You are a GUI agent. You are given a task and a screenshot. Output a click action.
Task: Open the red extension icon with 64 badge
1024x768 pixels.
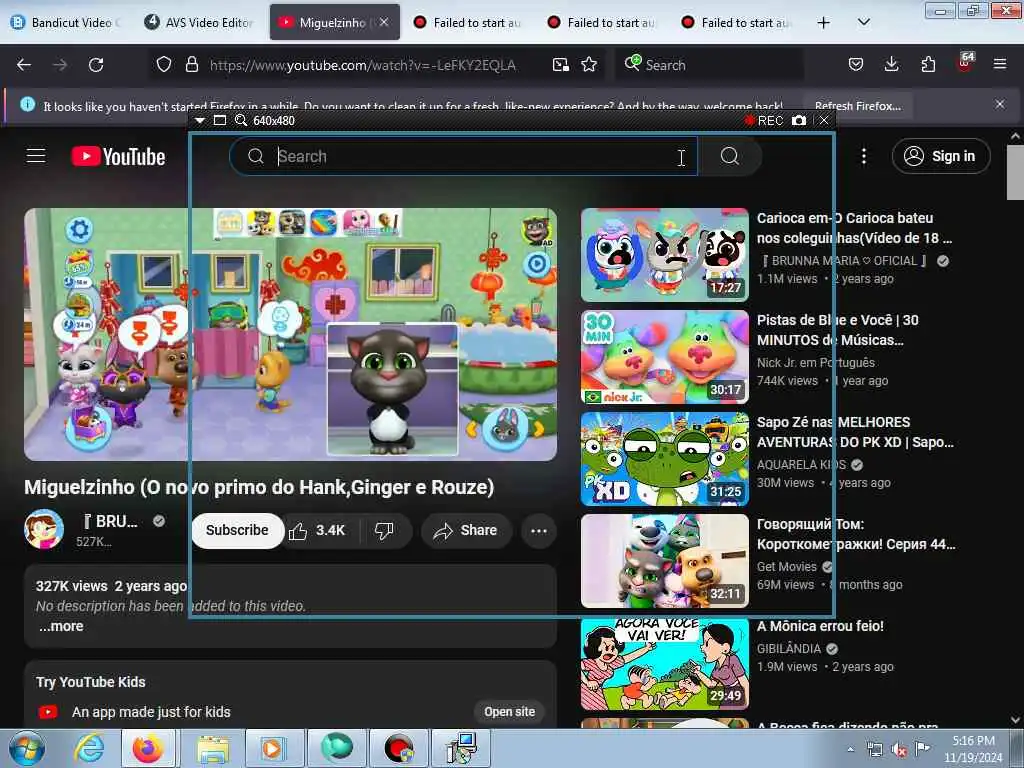(x=965, y=62)
